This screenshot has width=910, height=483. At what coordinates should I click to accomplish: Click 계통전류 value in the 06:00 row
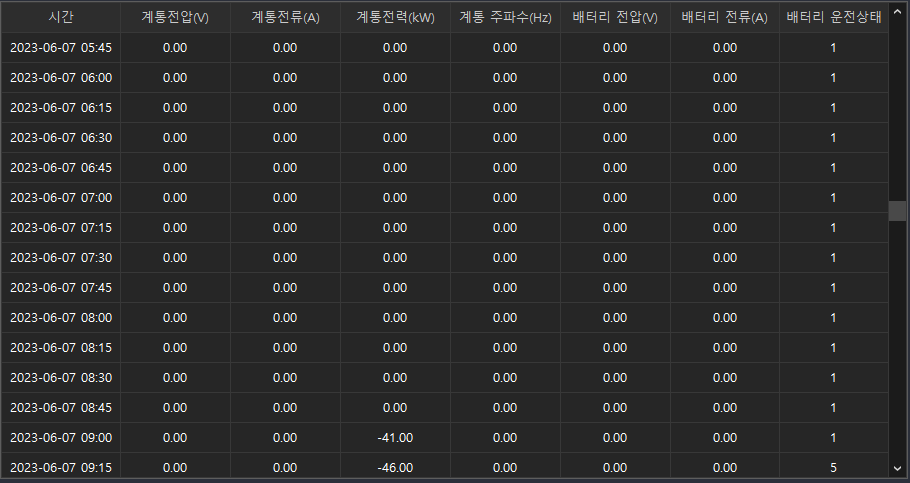click(286, 78)
